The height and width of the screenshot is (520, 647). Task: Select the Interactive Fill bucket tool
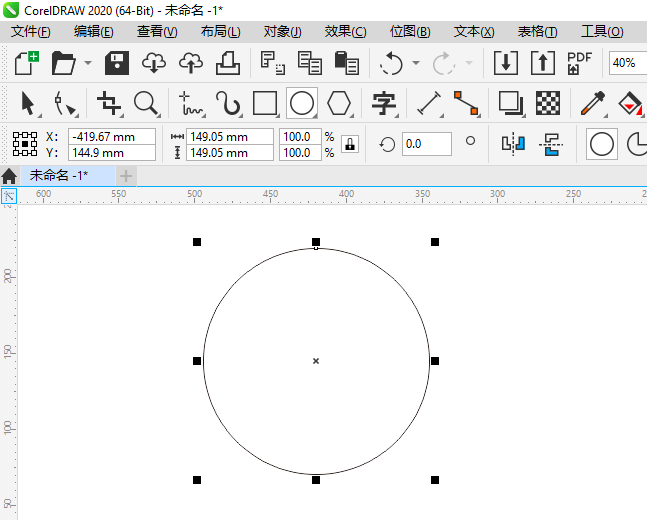point(631,103)
